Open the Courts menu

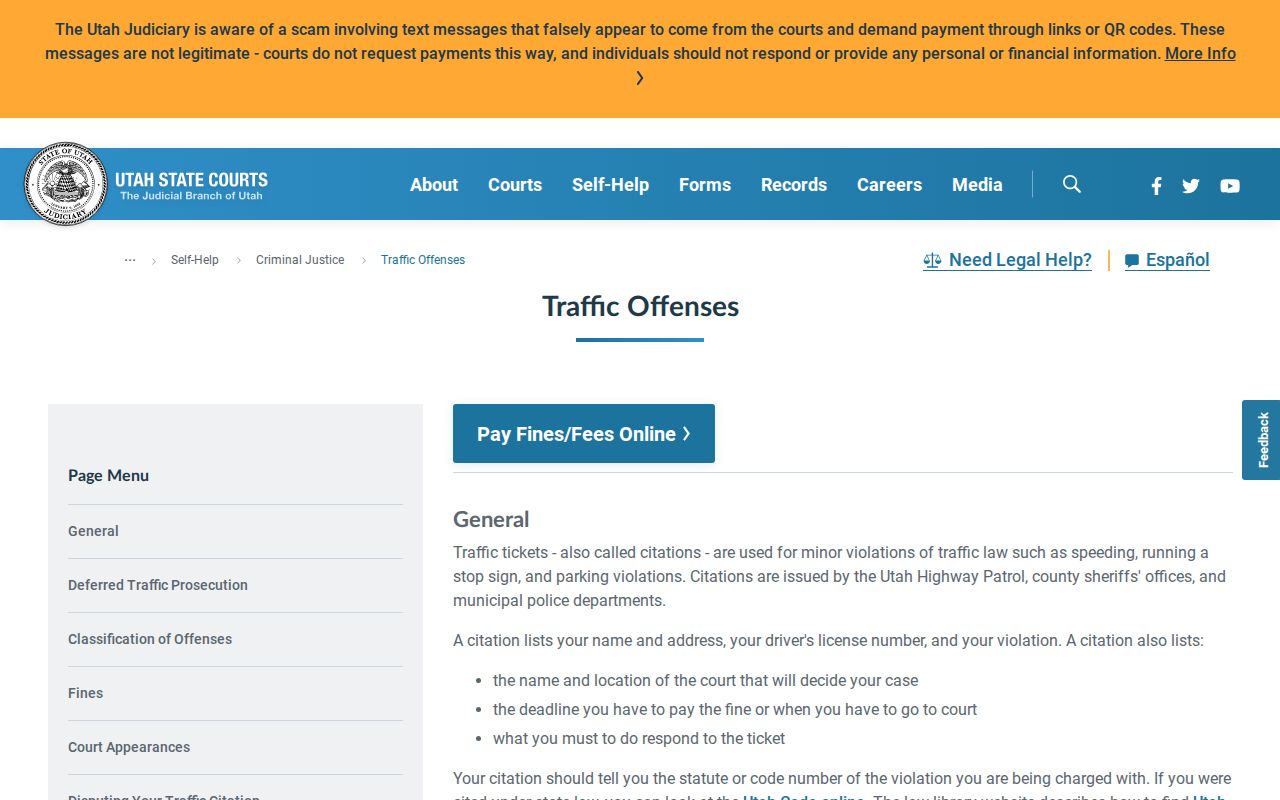[x=515, y=185]
